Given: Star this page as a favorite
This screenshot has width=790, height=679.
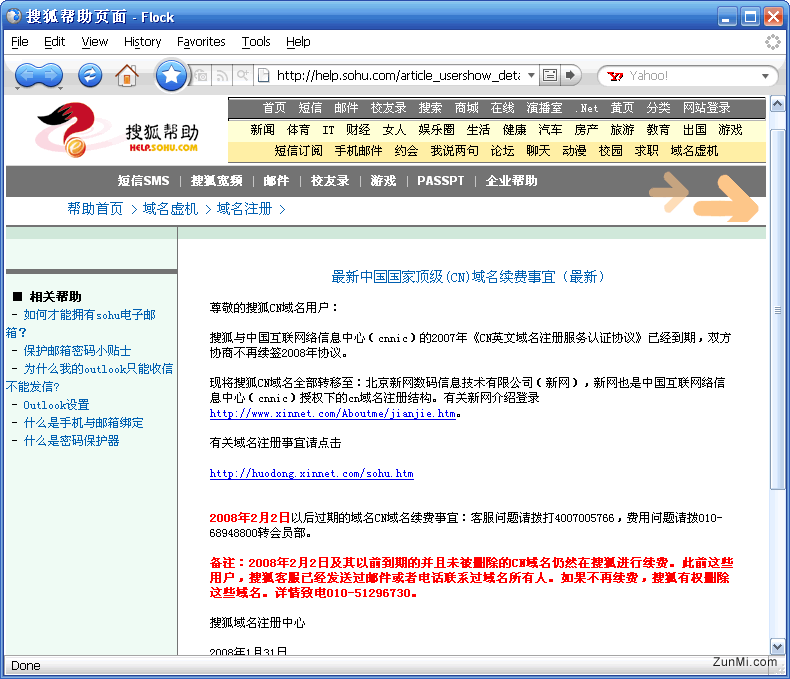Looking at the screenshot, I should 171,75.
